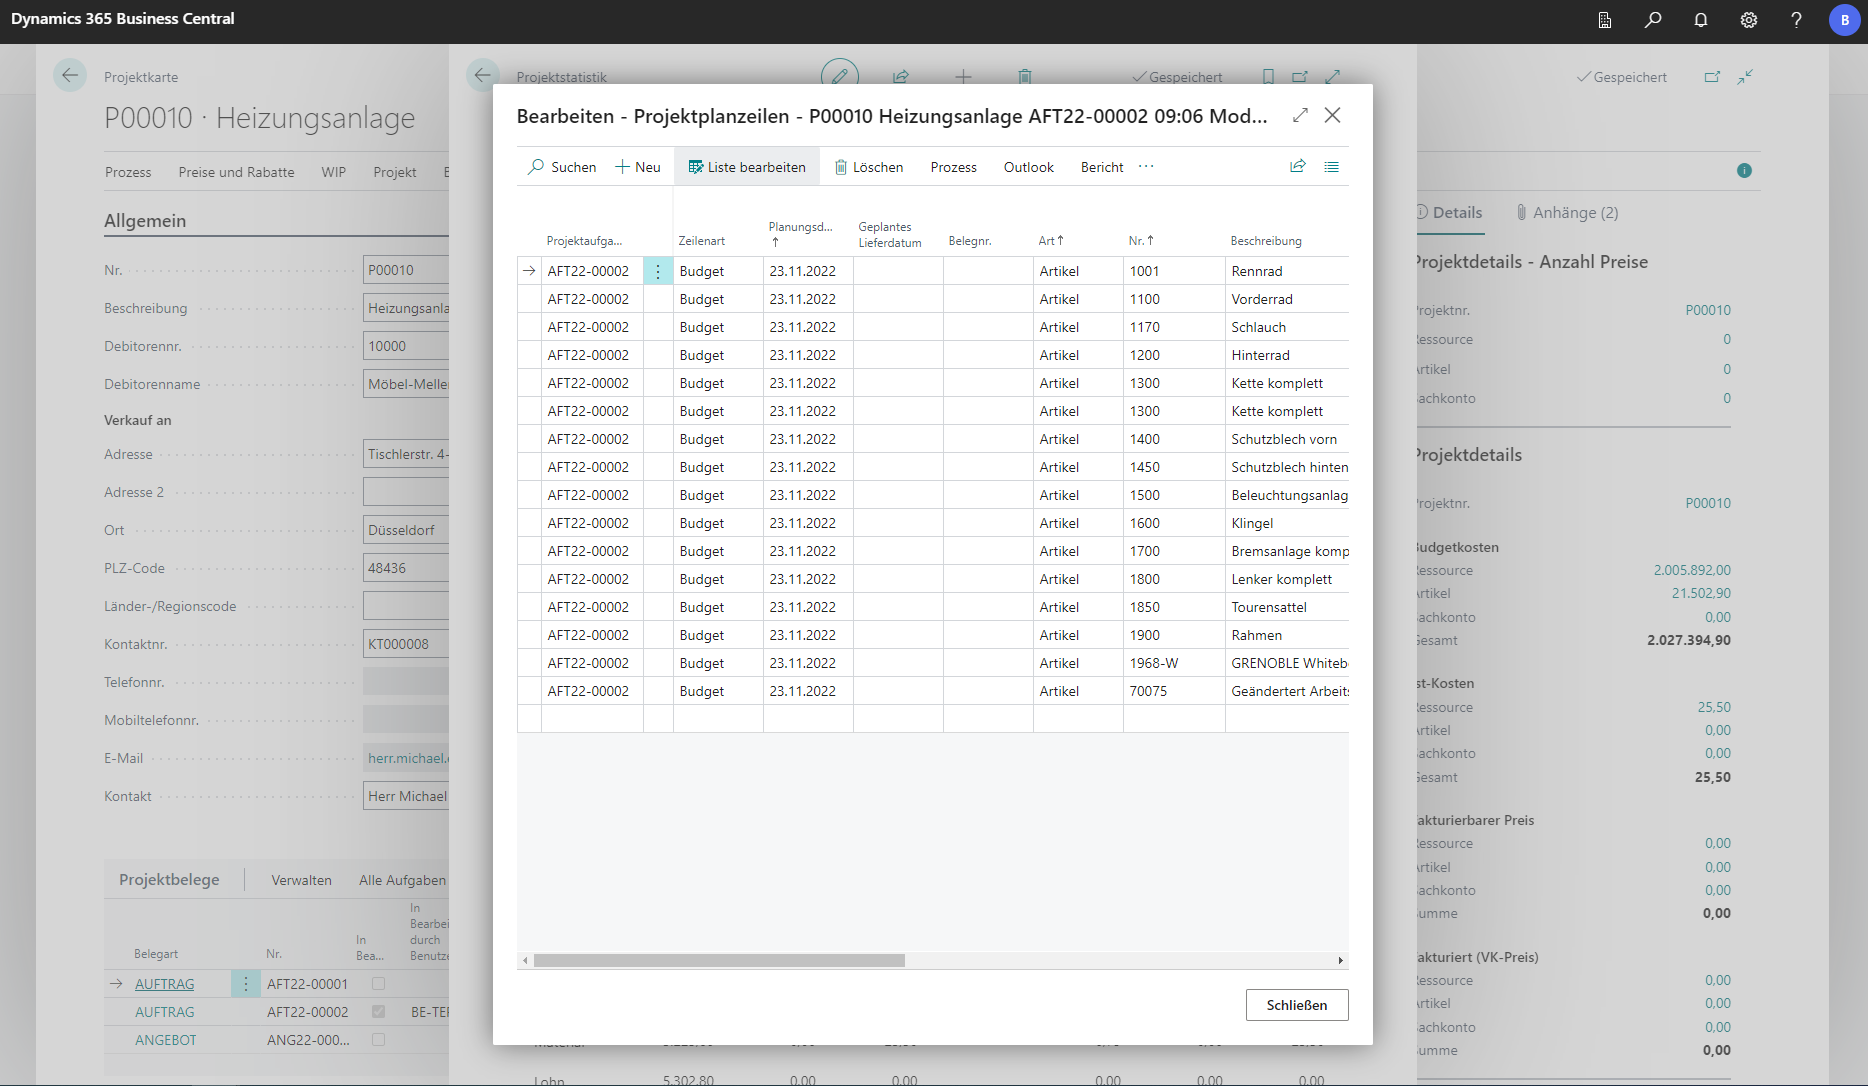Open row actions for the Rennrad line
The height and width of the screenshot is (1086, 1868).
658,271
